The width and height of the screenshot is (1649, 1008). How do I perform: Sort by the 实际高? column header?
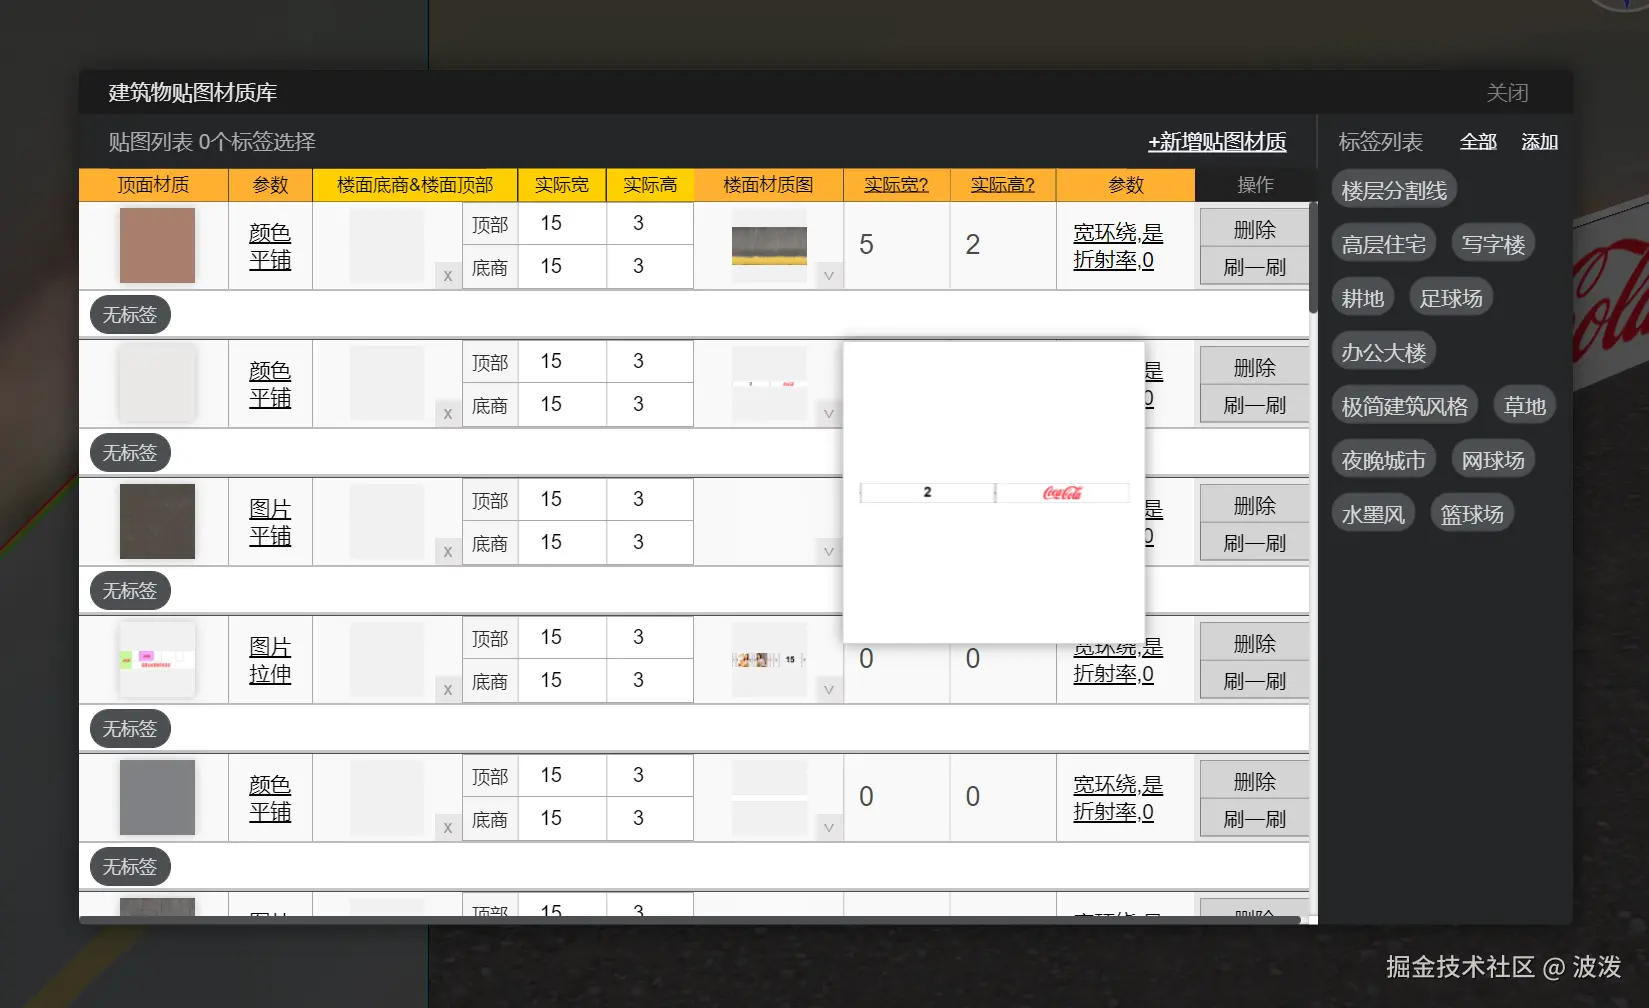click(1002, 185)
